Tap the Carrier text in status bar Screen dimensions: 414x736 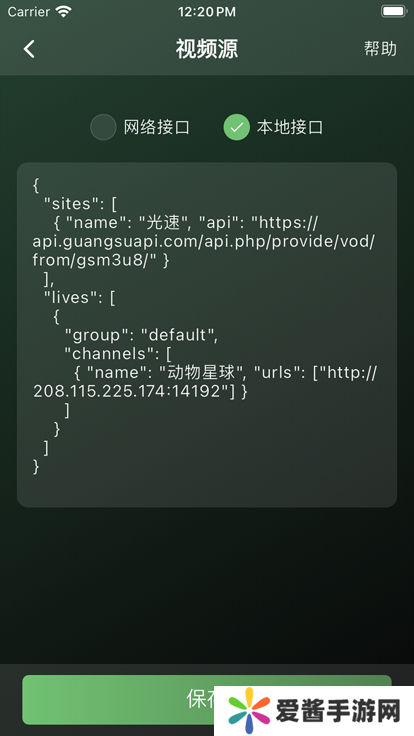click(29, 12)
